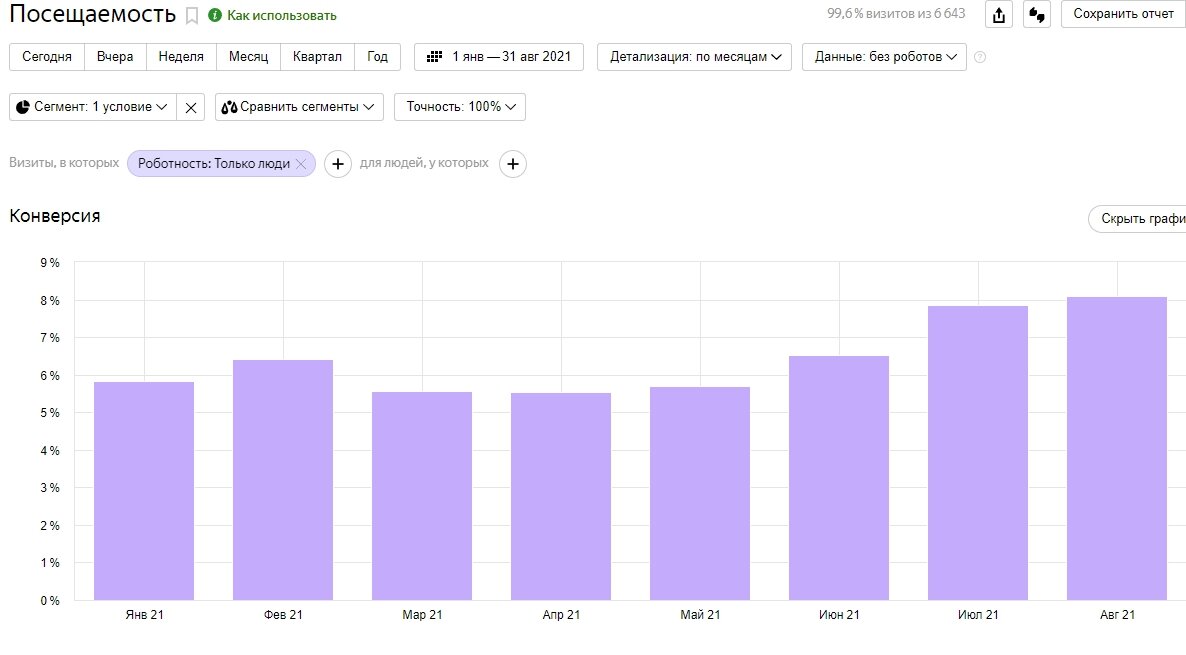Click the Фев 21 bar
The width and height of the screenshot is (1186, 655).
283,480
